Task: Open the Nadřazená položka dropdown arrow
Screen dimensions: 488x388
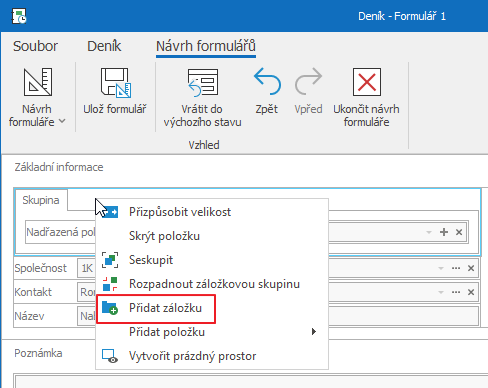Action: [429, 232]
